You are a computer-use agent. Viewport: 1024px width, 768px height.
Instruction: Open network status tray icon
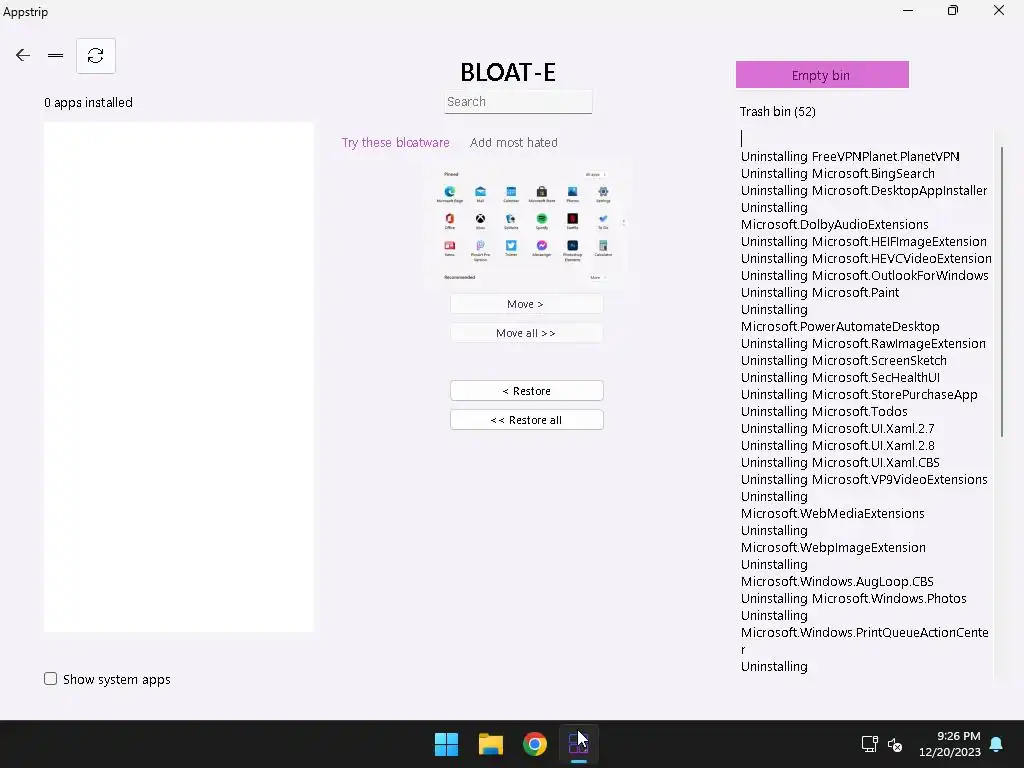(869, 744)
